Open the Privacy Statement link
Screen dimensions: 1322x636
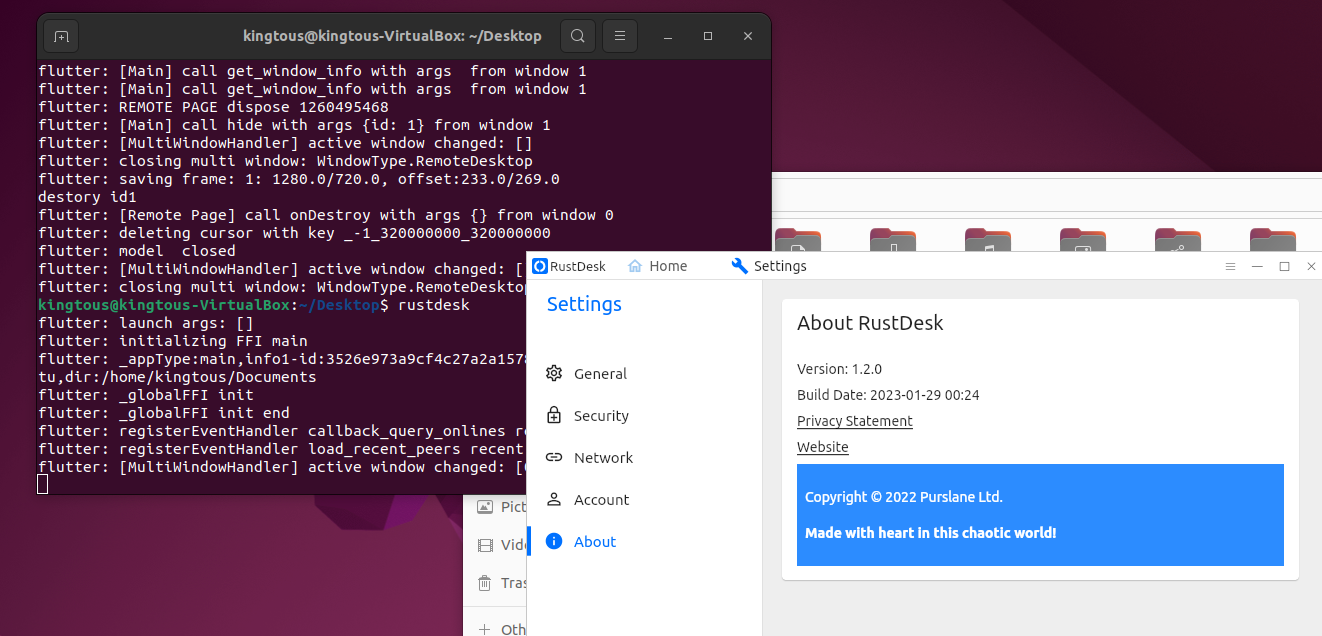click(855, 421)
